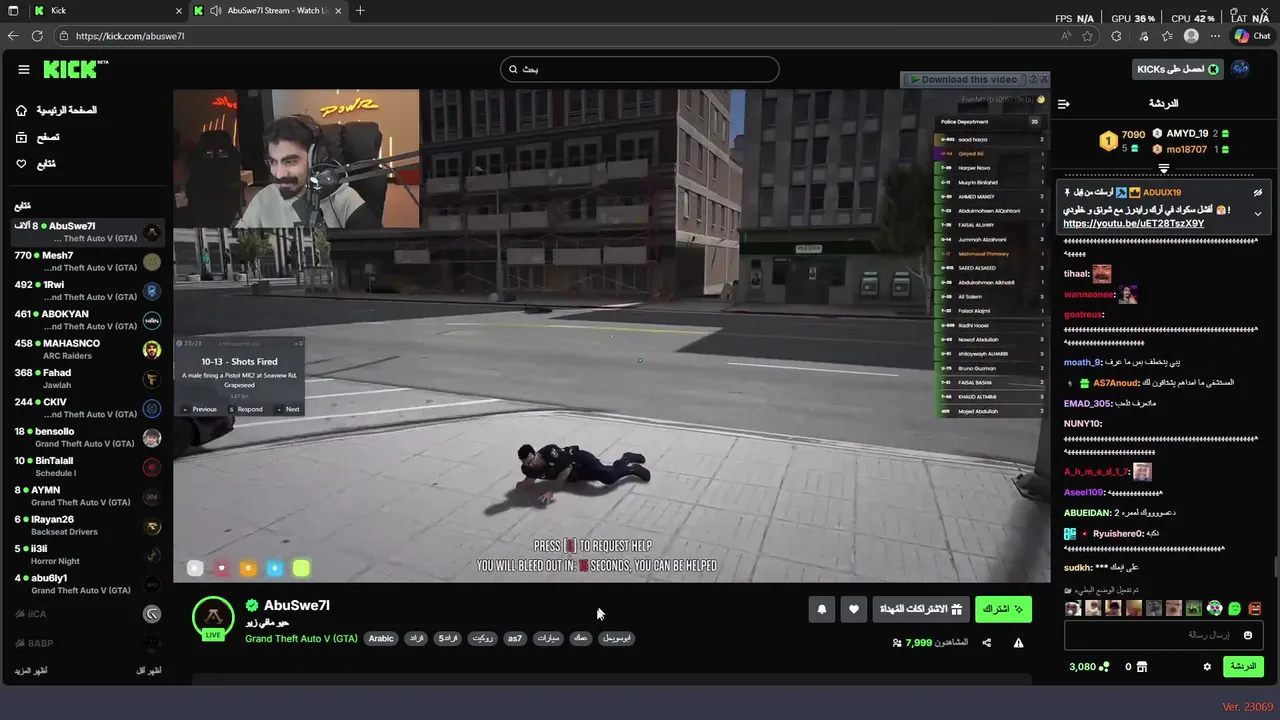Click the green Chat send button
This screenshot has height=720, width=1280.
coord(1243,667)
